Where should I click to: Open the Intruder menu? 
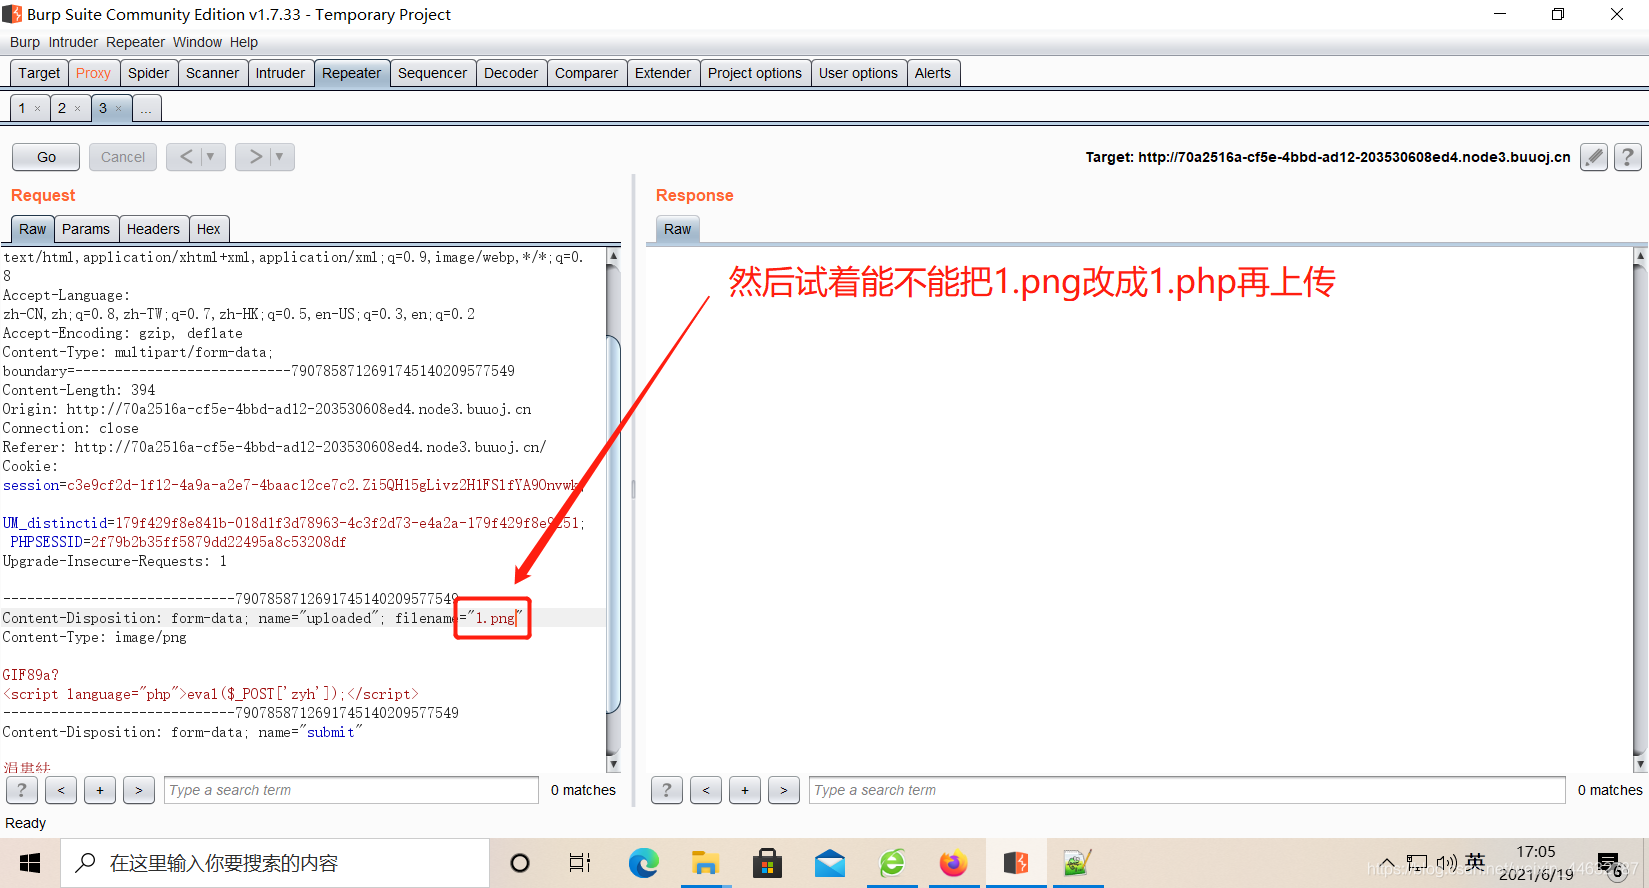pyautogui.click(x=73, y=42)
